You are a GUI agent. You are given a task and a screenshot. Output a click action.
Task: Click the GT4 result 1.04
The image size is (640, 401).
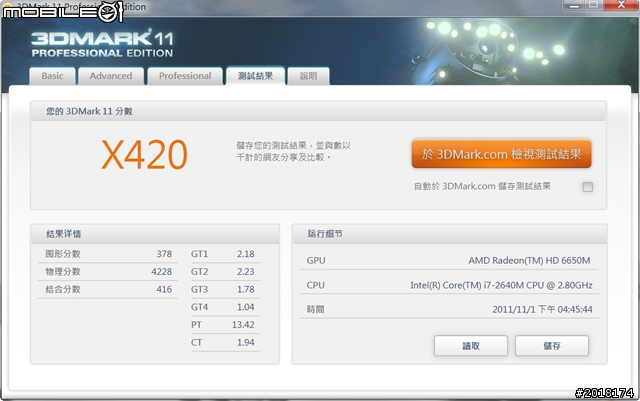pyautogui.click(x=246, y=307)
